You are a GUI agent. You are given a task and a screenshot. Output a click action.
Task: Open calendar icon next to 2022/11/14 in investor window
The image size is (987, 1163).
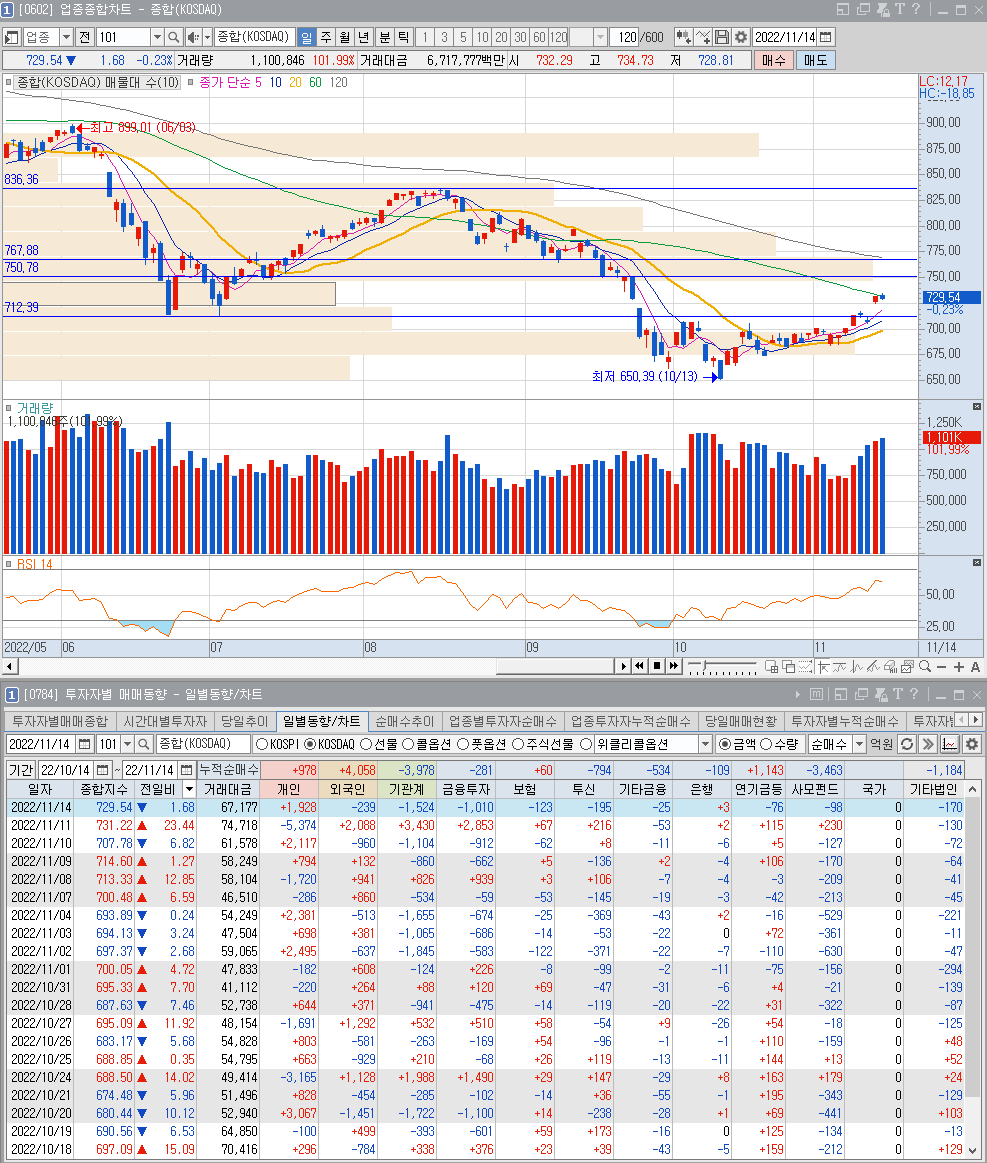point(85,744)
